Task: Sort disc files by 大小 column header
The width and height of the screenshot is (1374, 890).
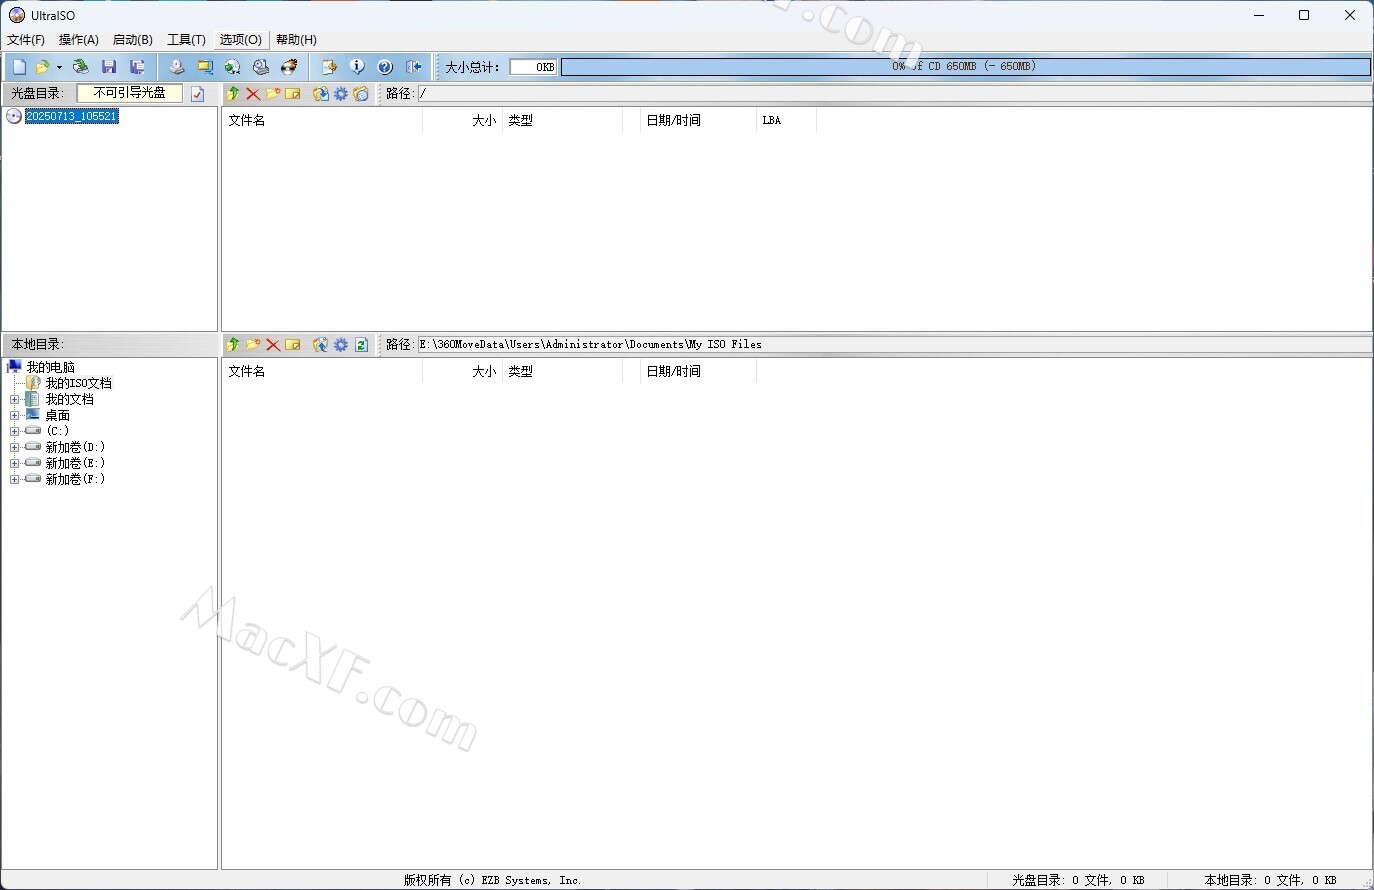Action: click(x=462, y=120)
